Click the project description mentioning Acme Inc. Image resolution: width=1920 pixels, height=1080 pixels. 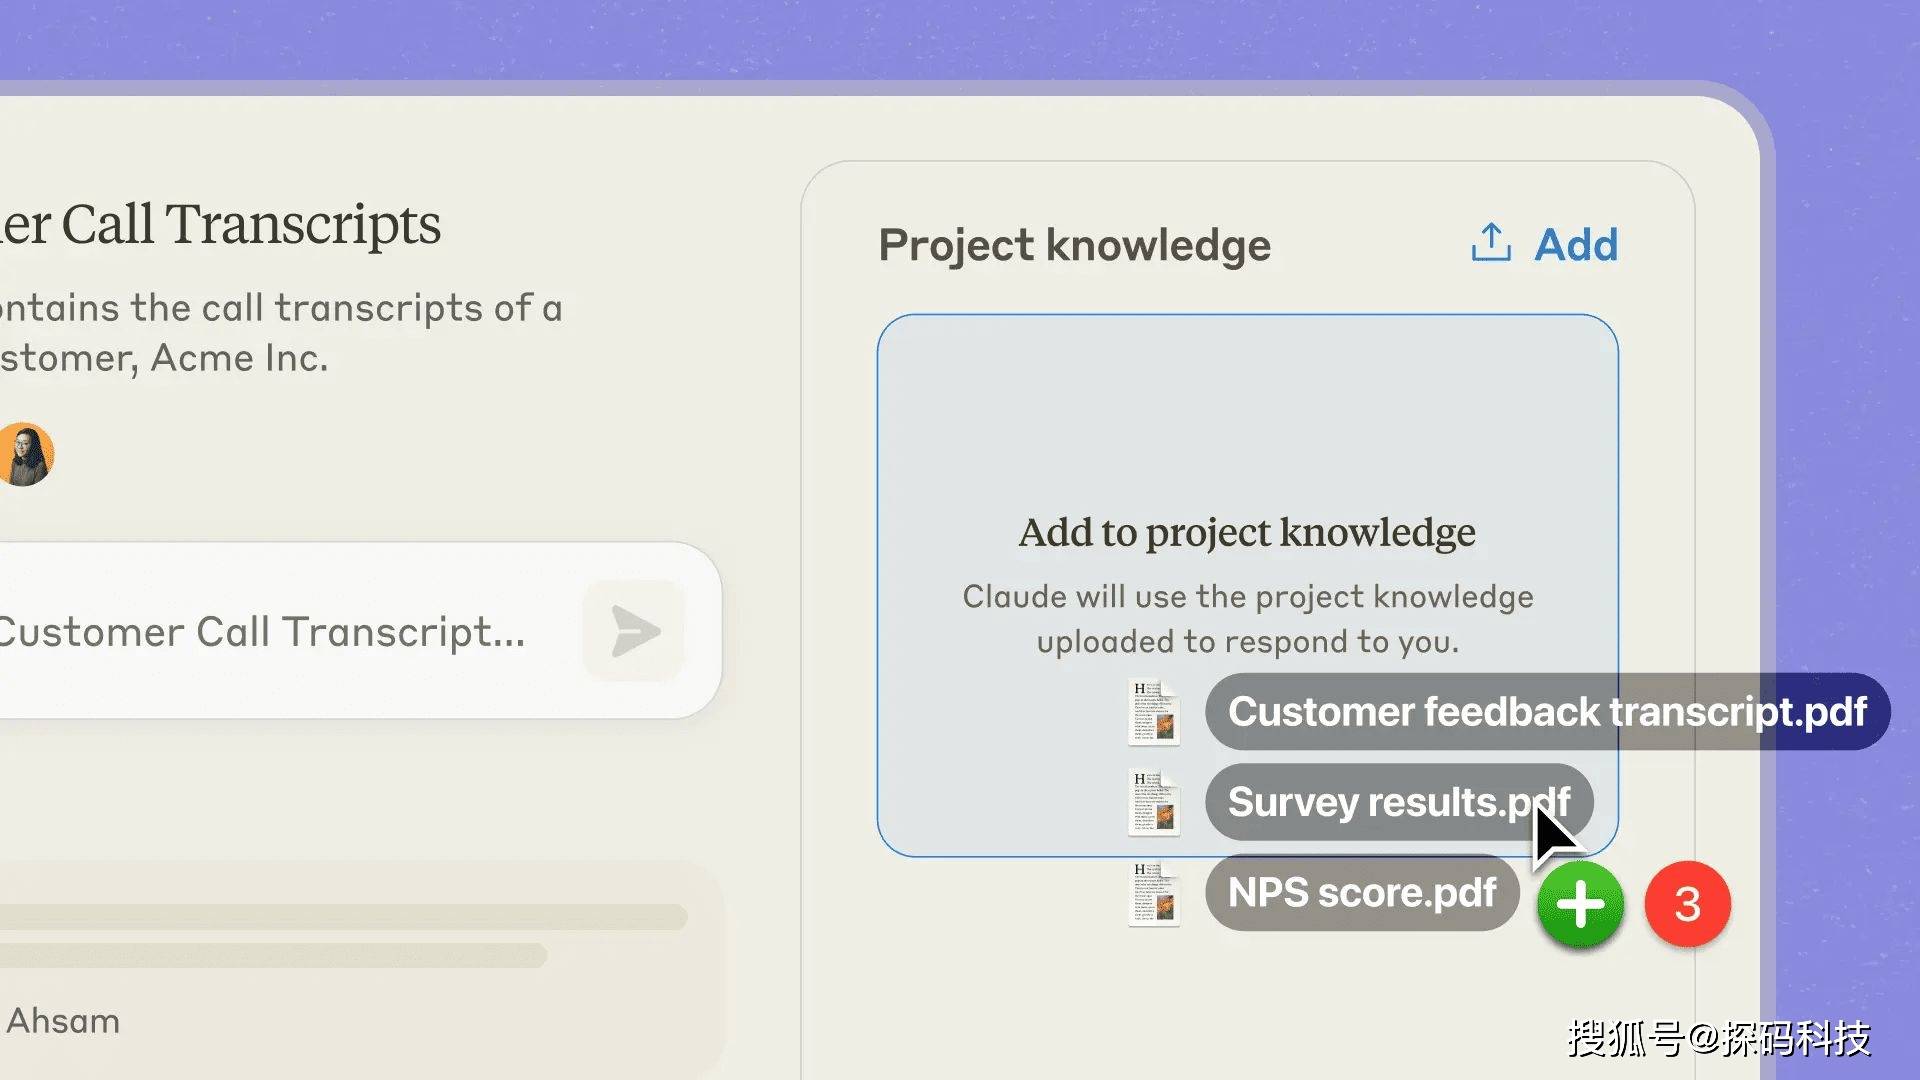(x=281, y=332)
